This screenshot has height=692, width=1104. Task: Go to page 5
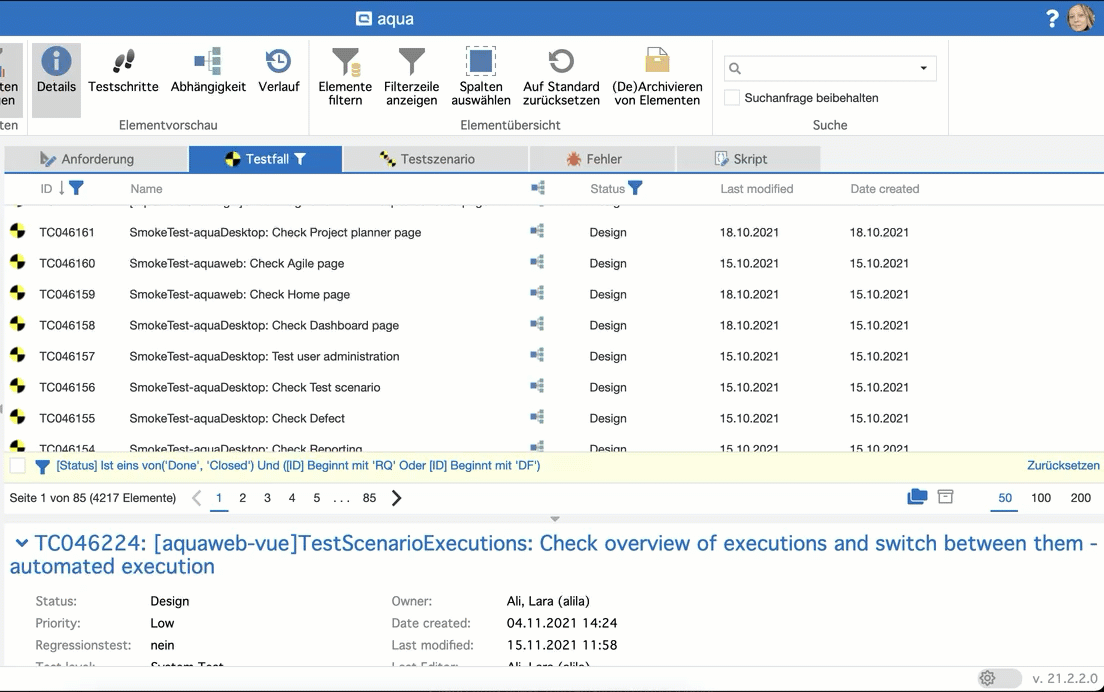pos(317,498)
